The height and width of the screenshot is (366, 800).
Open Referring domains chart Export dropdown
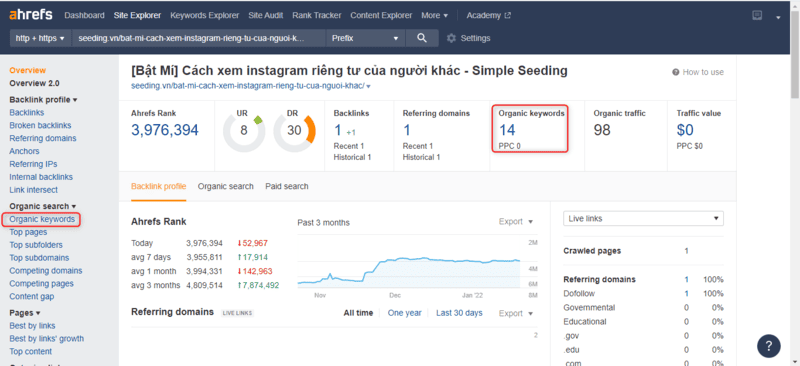516,313
